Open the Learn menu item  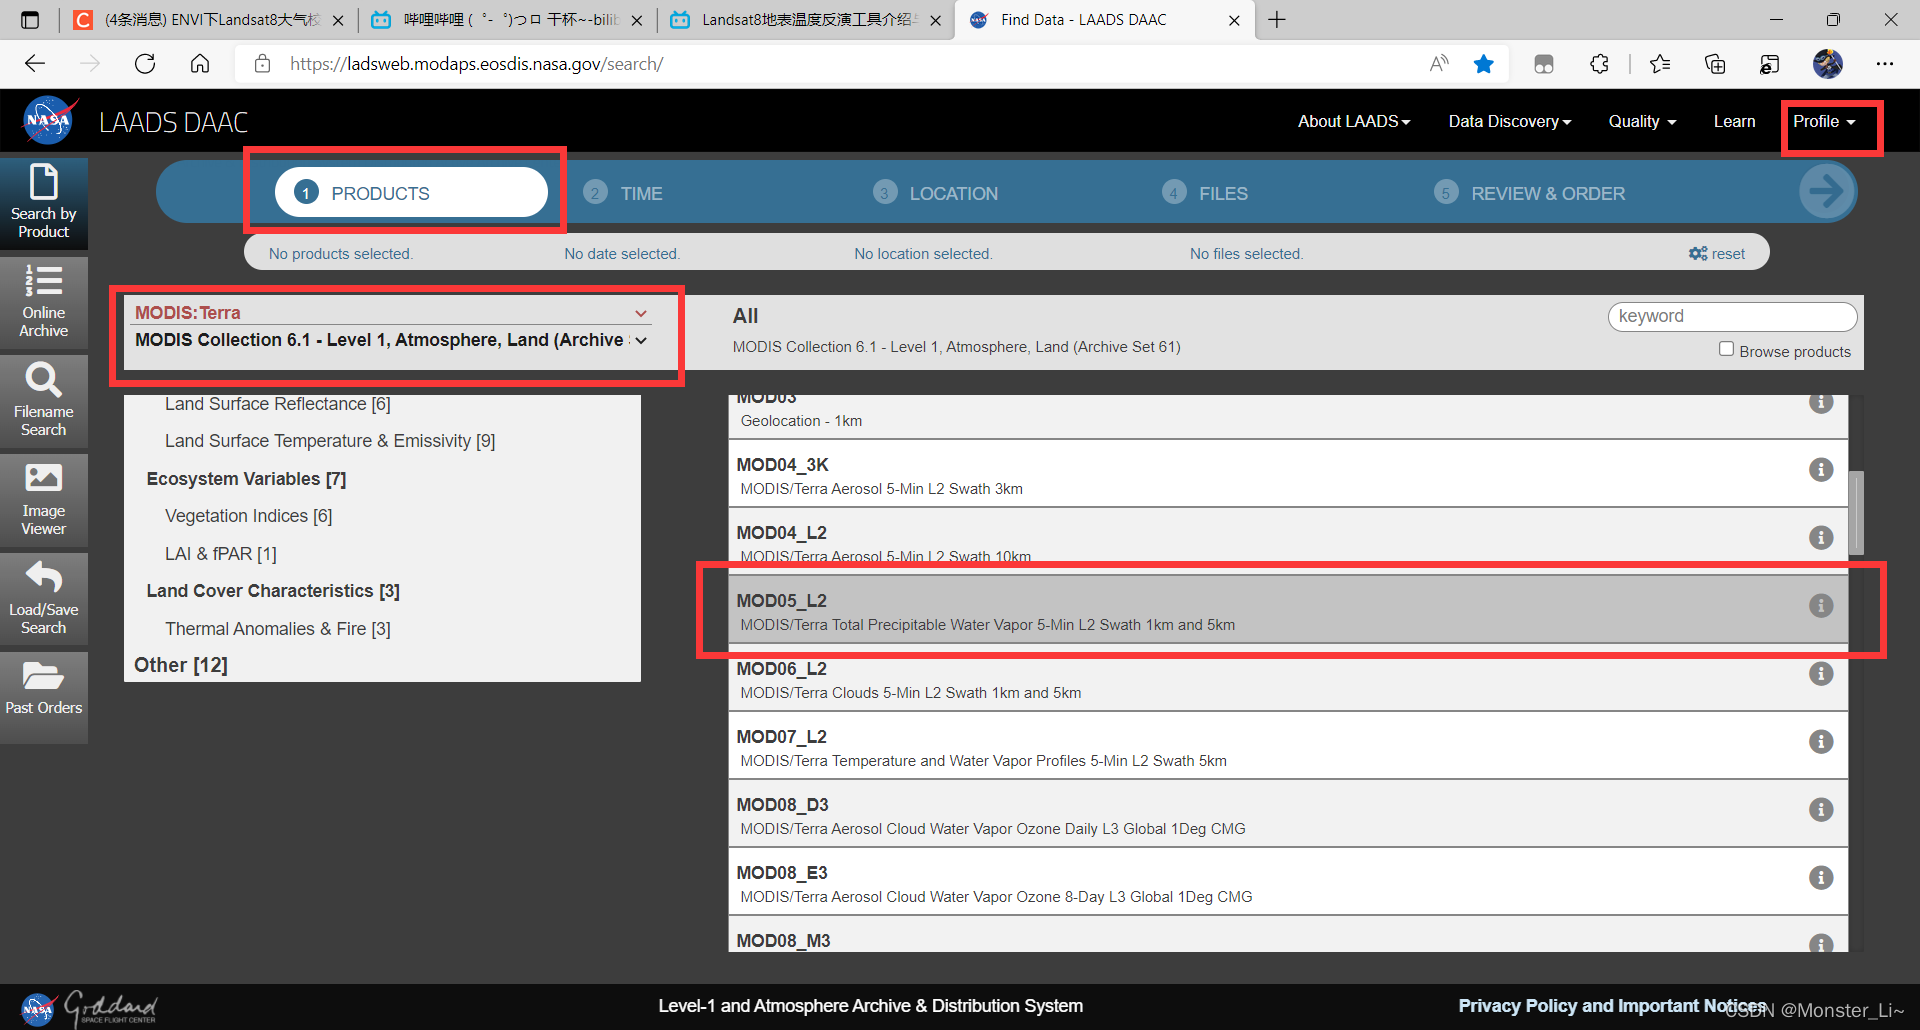[x=1734, y=121]
